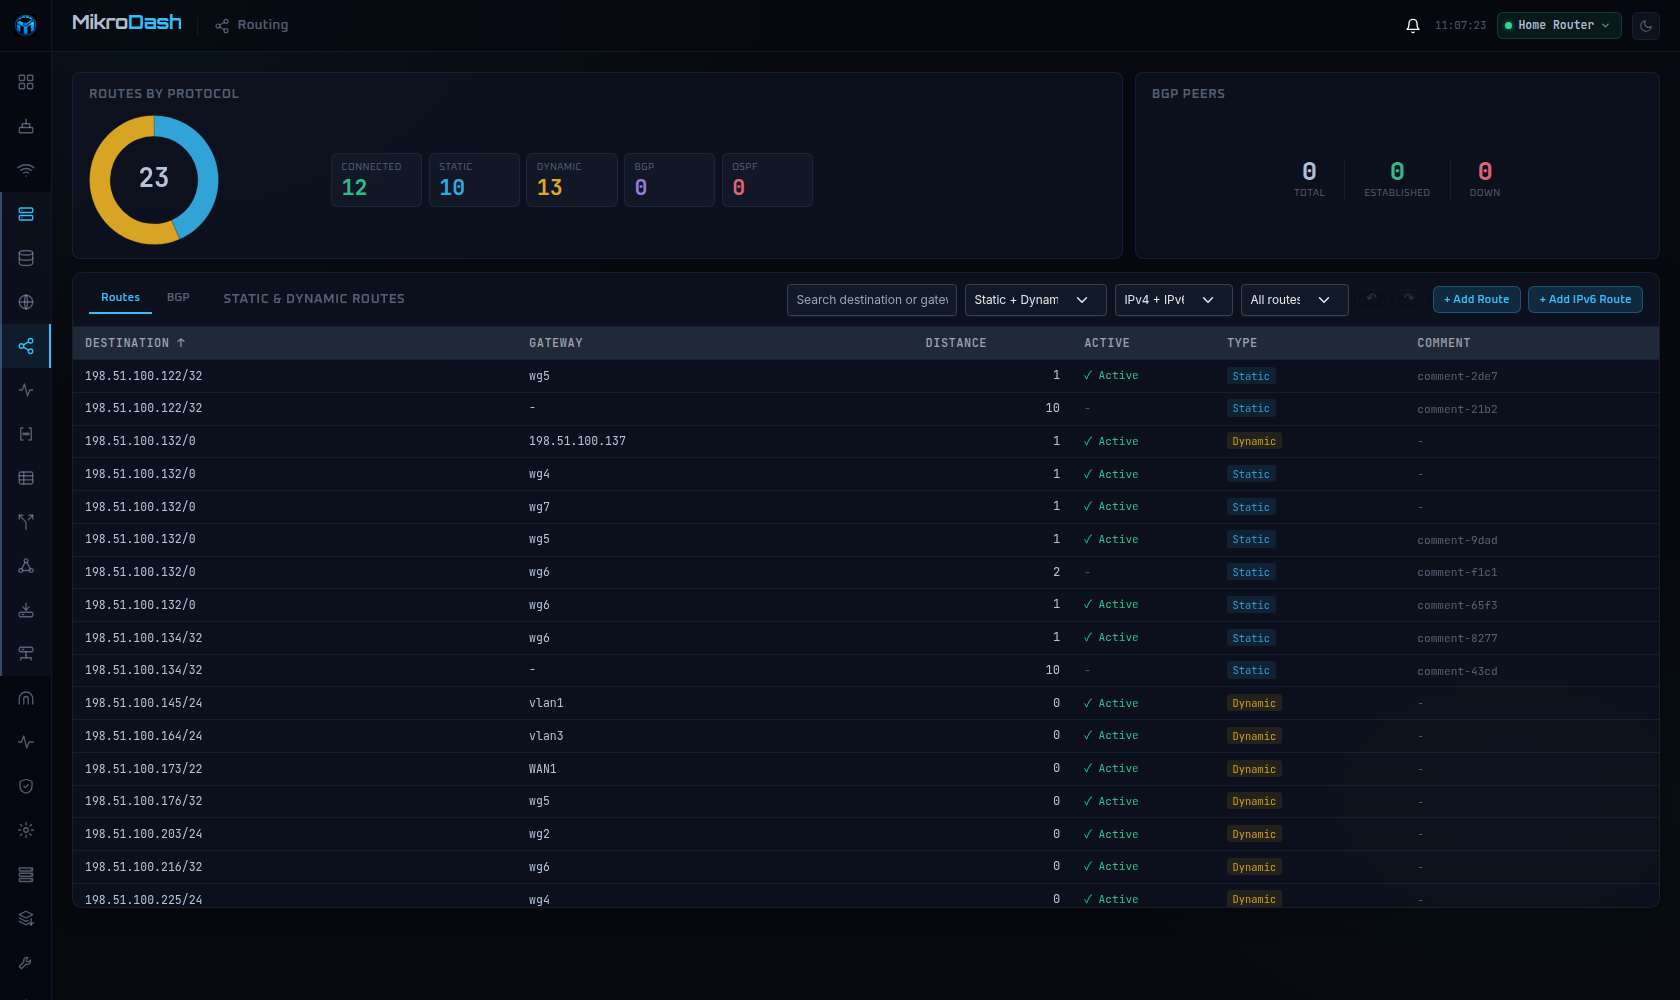Click the router device sidebar icon
The height and width of the screenshot is (1000, 1680).
(x=26, y=126)
